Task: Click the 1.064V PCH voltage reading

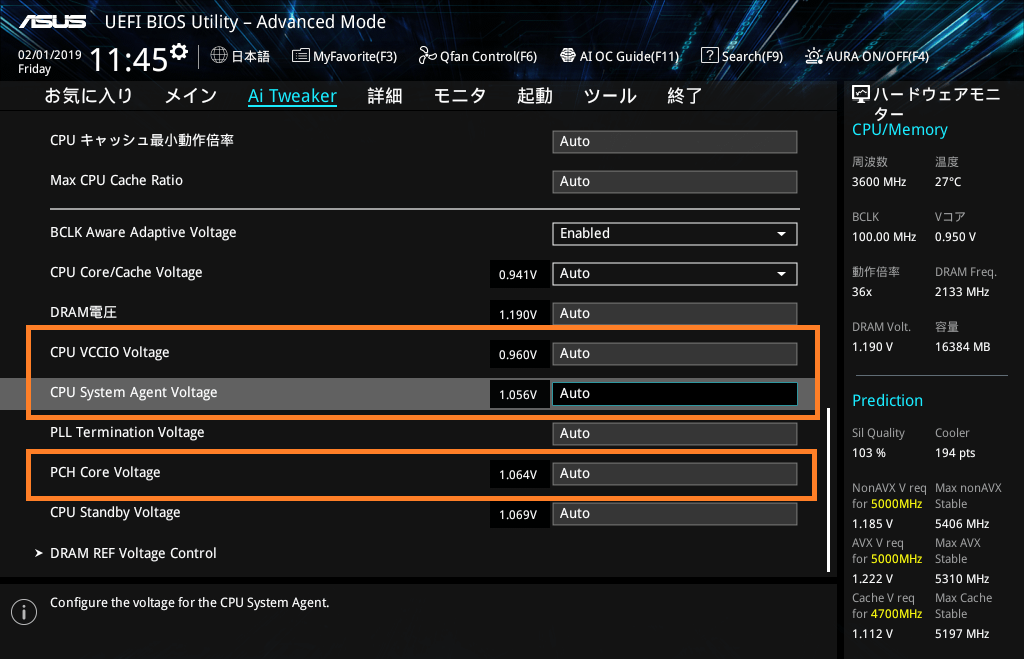Action: [519, 475]
